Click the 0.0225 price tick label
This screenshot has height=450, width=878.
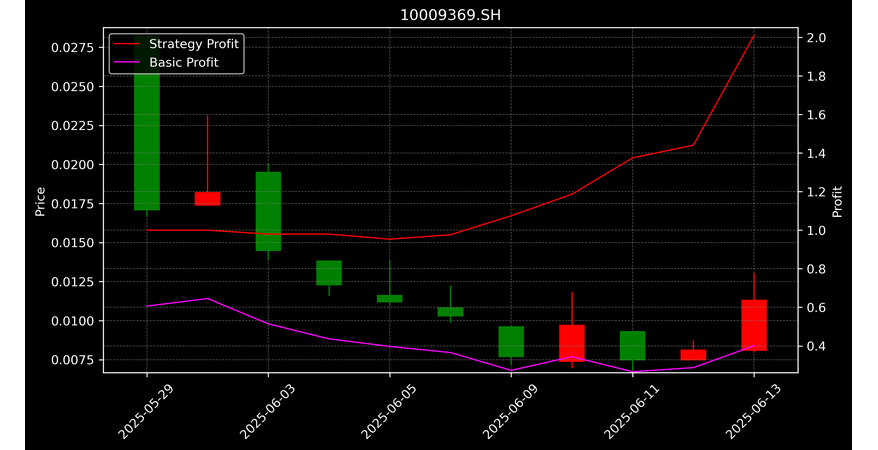click(x=73, y=125)
